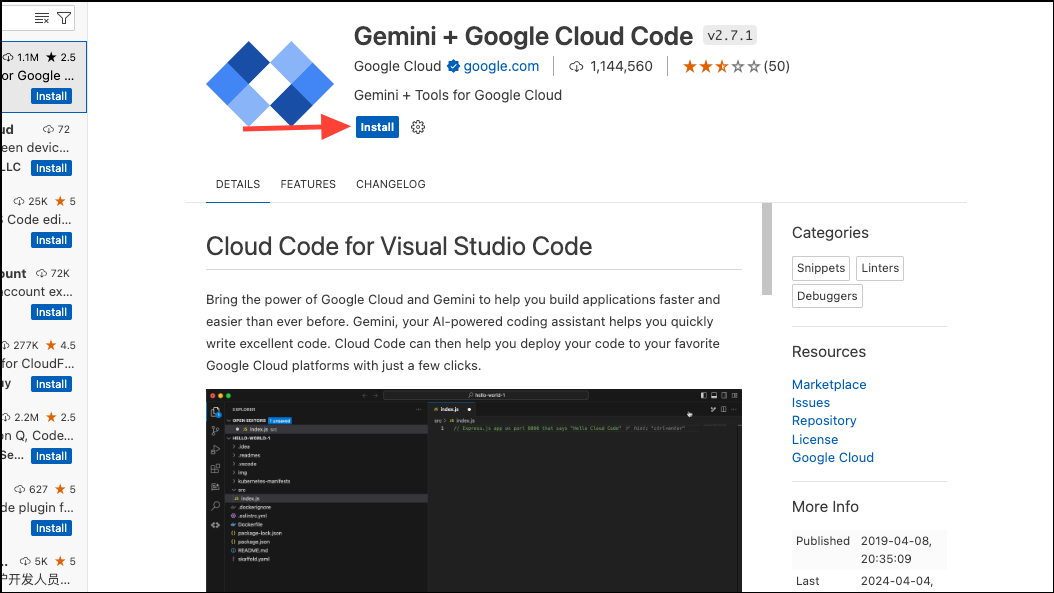This screenshot has width=1054, height=593.
Task: Open the Manage gear icon beside Install
Action: (417, 127)
